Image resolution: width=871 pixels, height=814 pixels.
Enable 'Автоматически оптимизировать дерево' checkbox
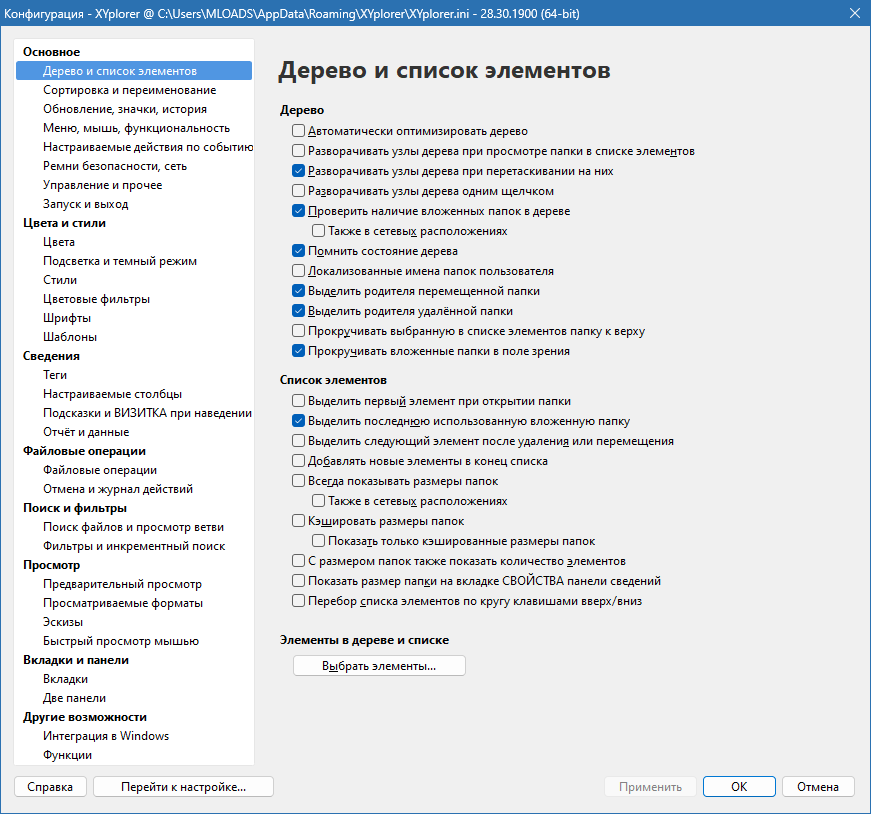tap(298, 131)
